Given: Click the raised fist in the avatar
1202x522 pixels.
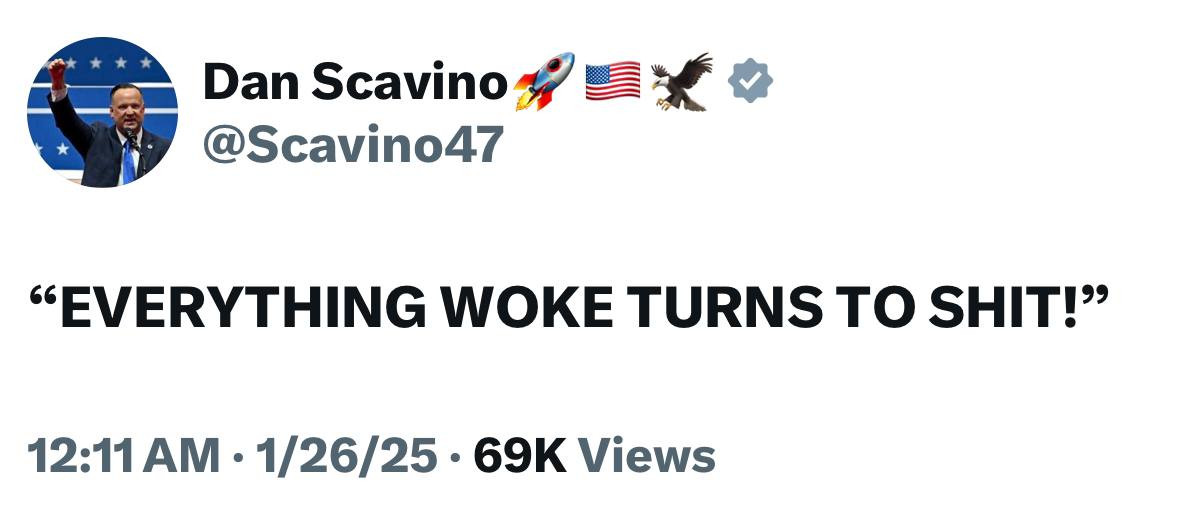Looking at the screenshot, I should tap(57, 72).
